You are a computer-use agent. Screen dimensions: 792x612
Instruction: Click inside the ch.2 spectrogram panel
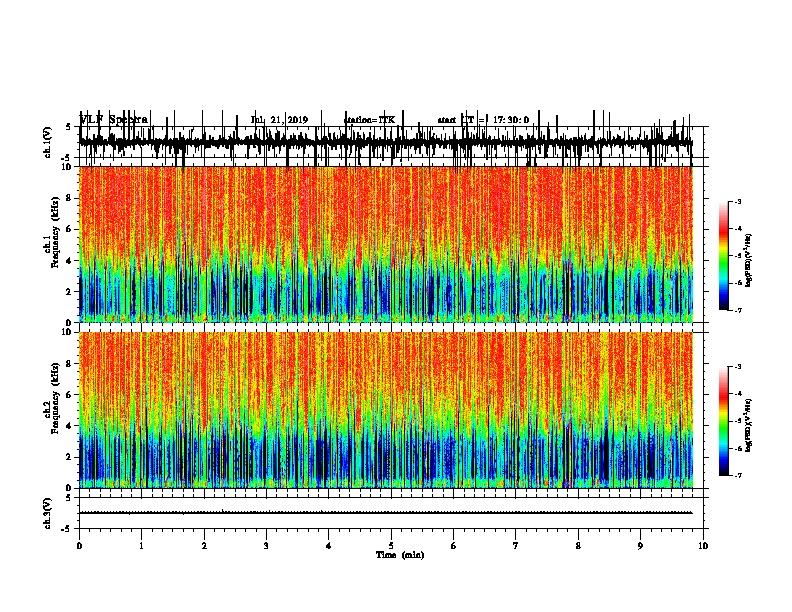(x=386, y=410)
